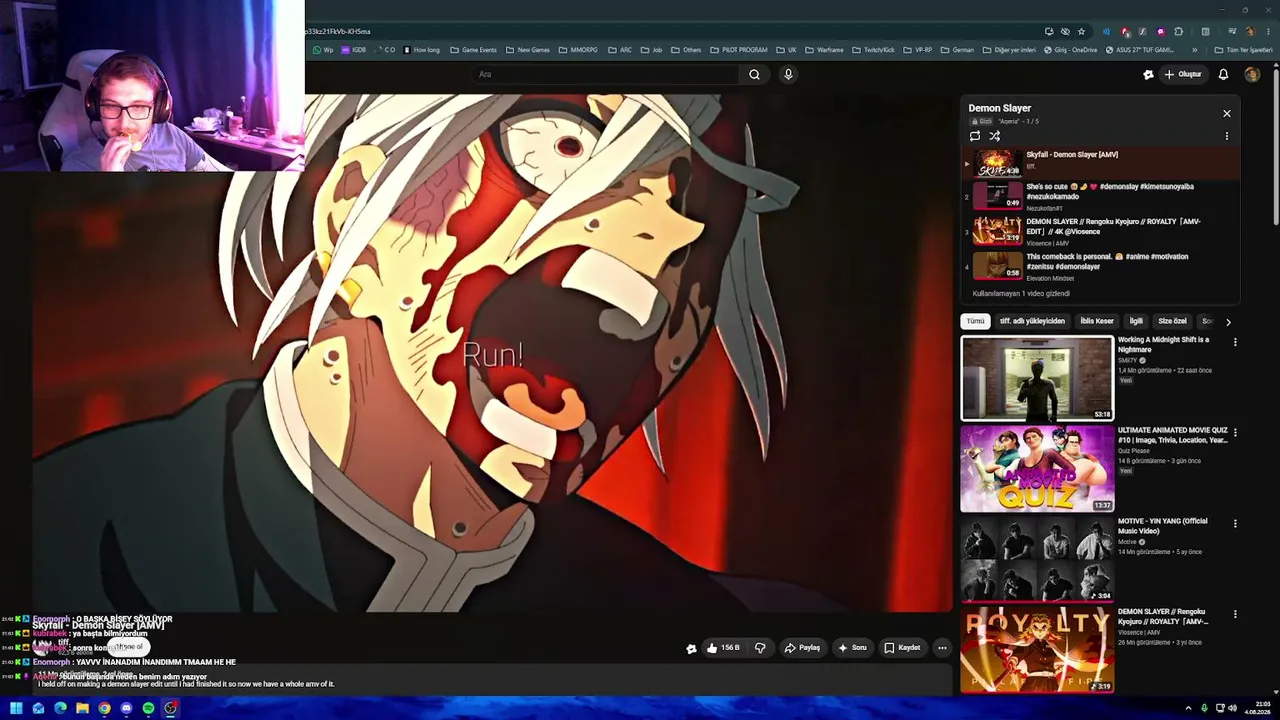Open MOTIVE - YIN YANG video thumbnail
Image resolution: width=1280 pixels, height=720 pixels.
(x=1037, y=559)
